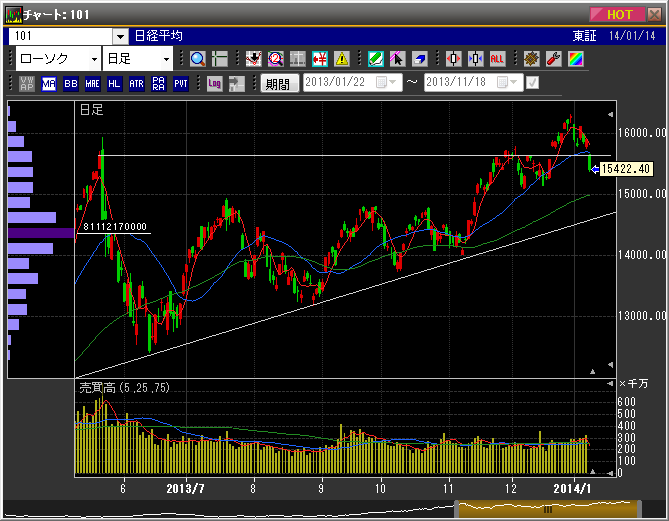Toggle the MA moving average indicator
669x521 pixels.
pos(49,84)
